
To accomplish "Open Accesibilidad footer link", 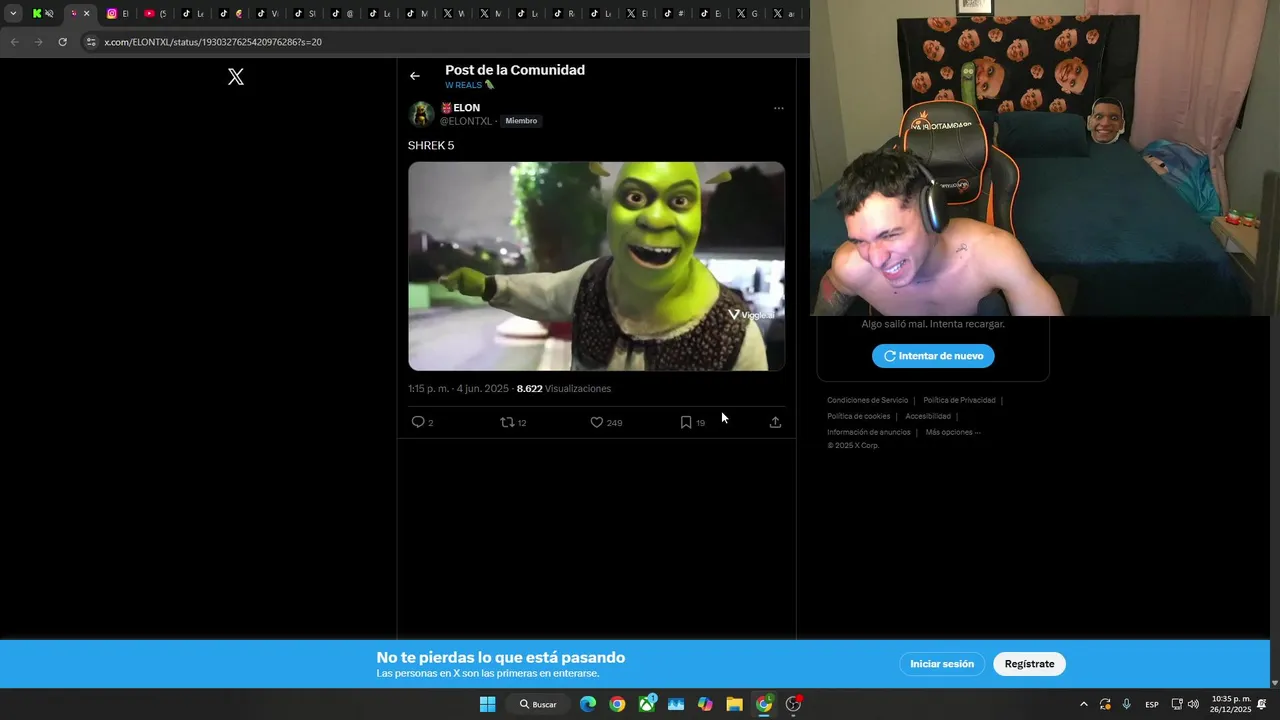I will click(x=928, y=416).
